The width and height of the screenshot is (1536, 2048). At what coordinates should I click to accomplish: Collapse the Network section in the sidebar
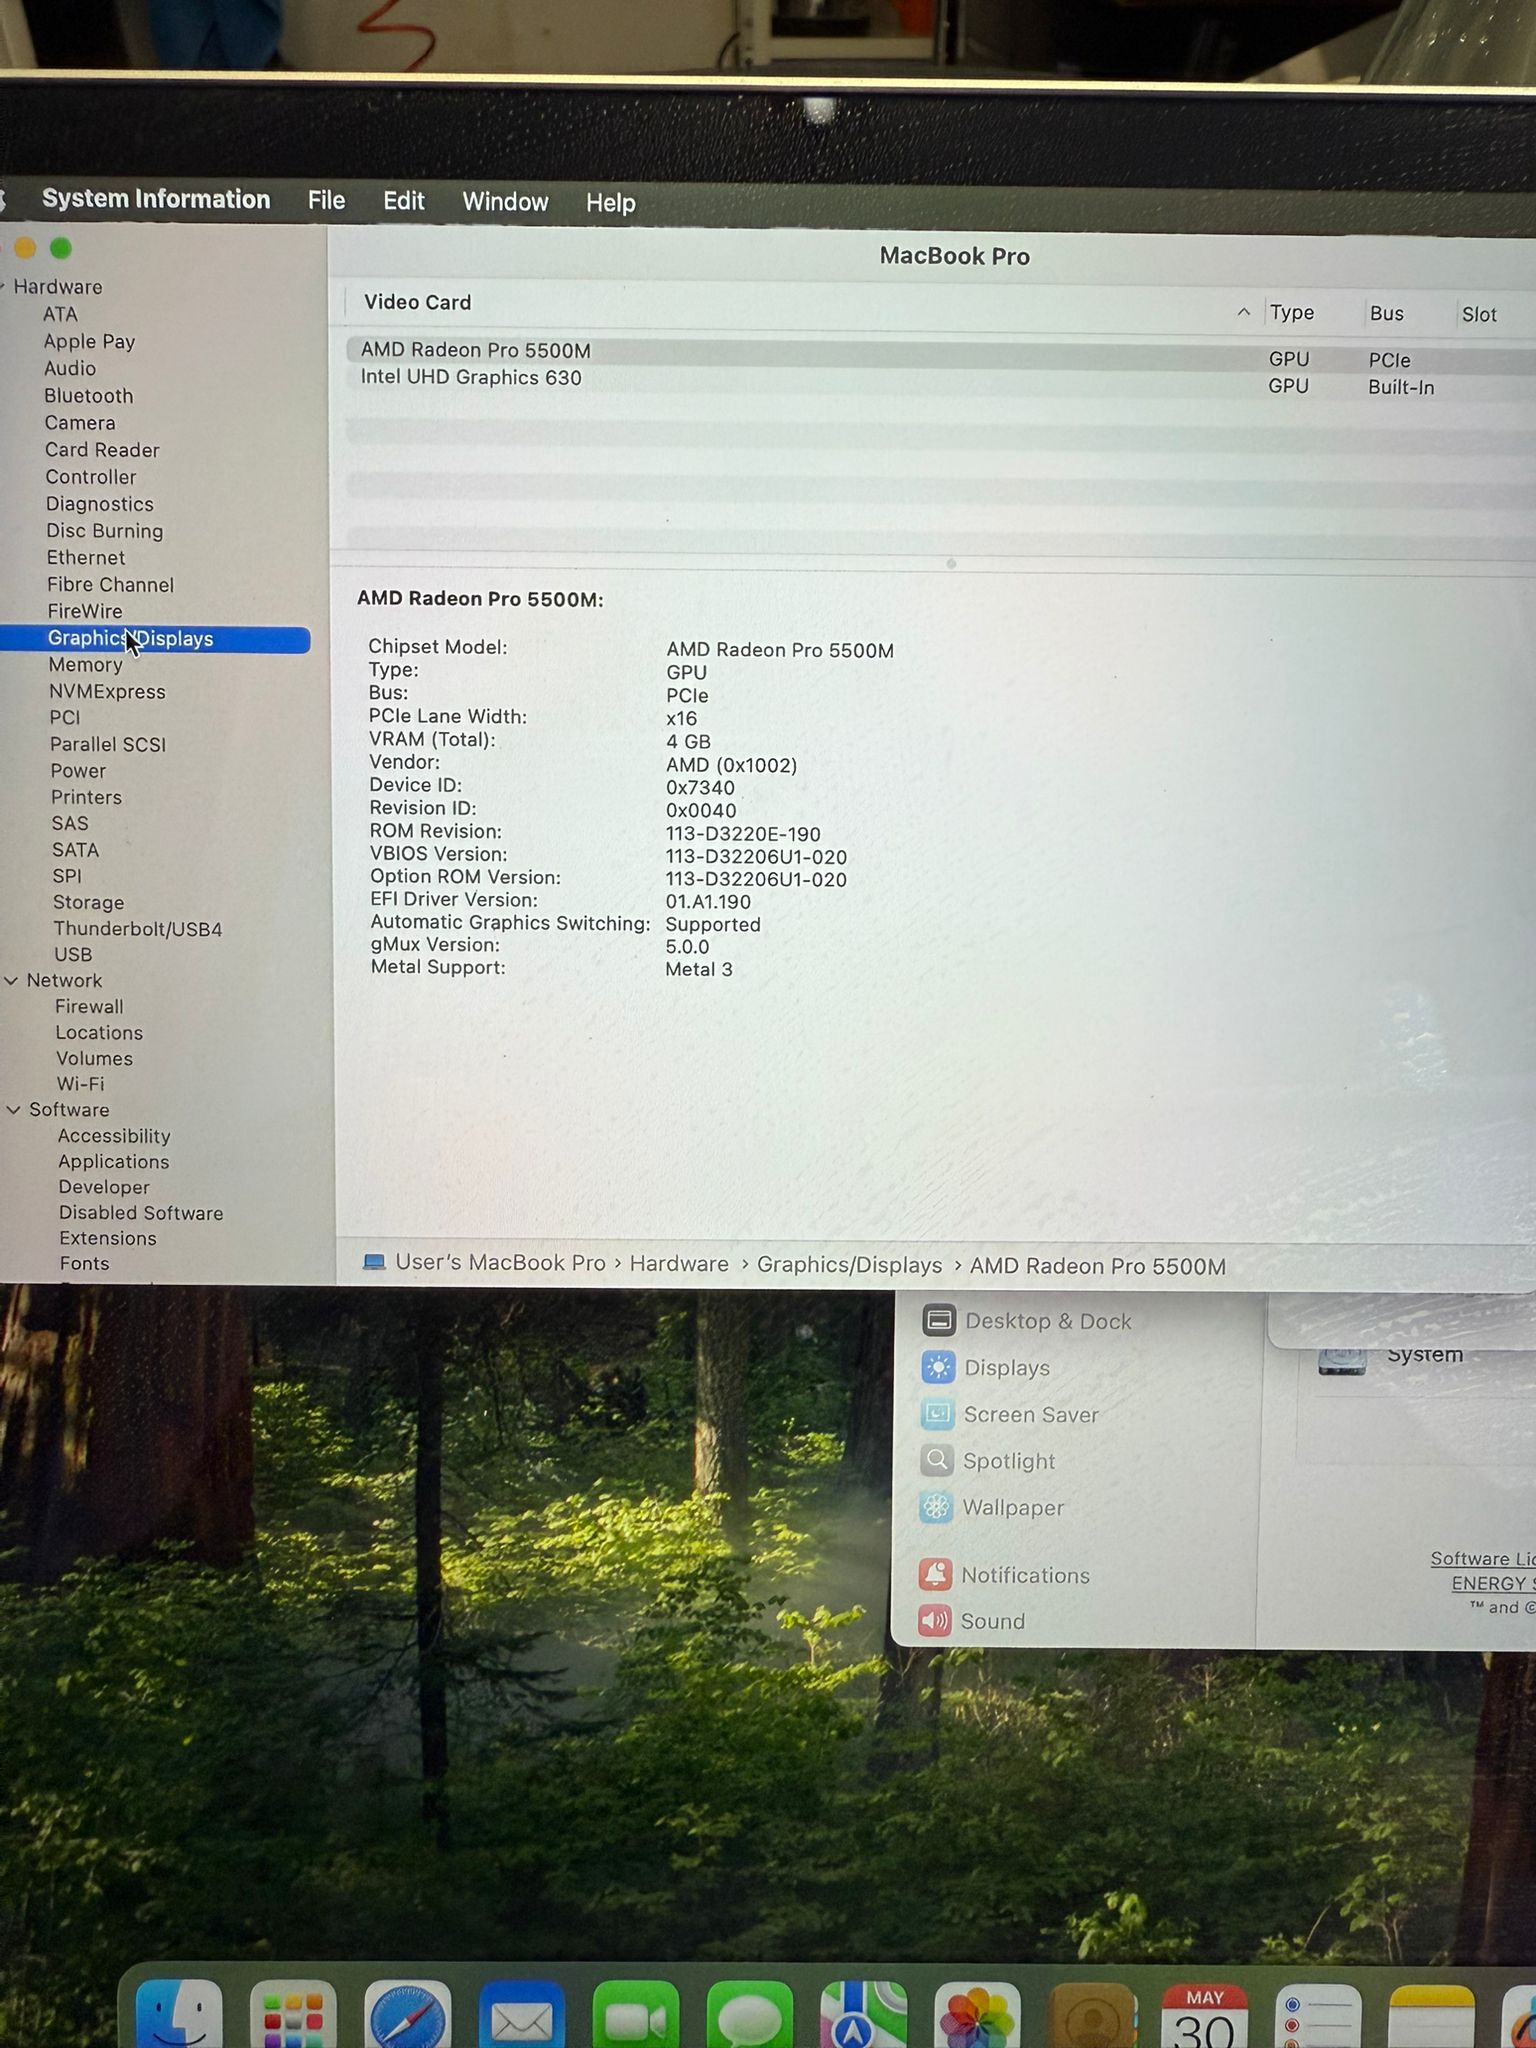pos(12,981)
